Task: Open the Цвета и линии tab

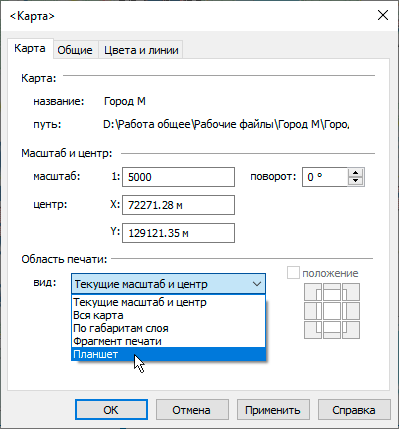Action: pyautogui.click(x=141, y=50)
